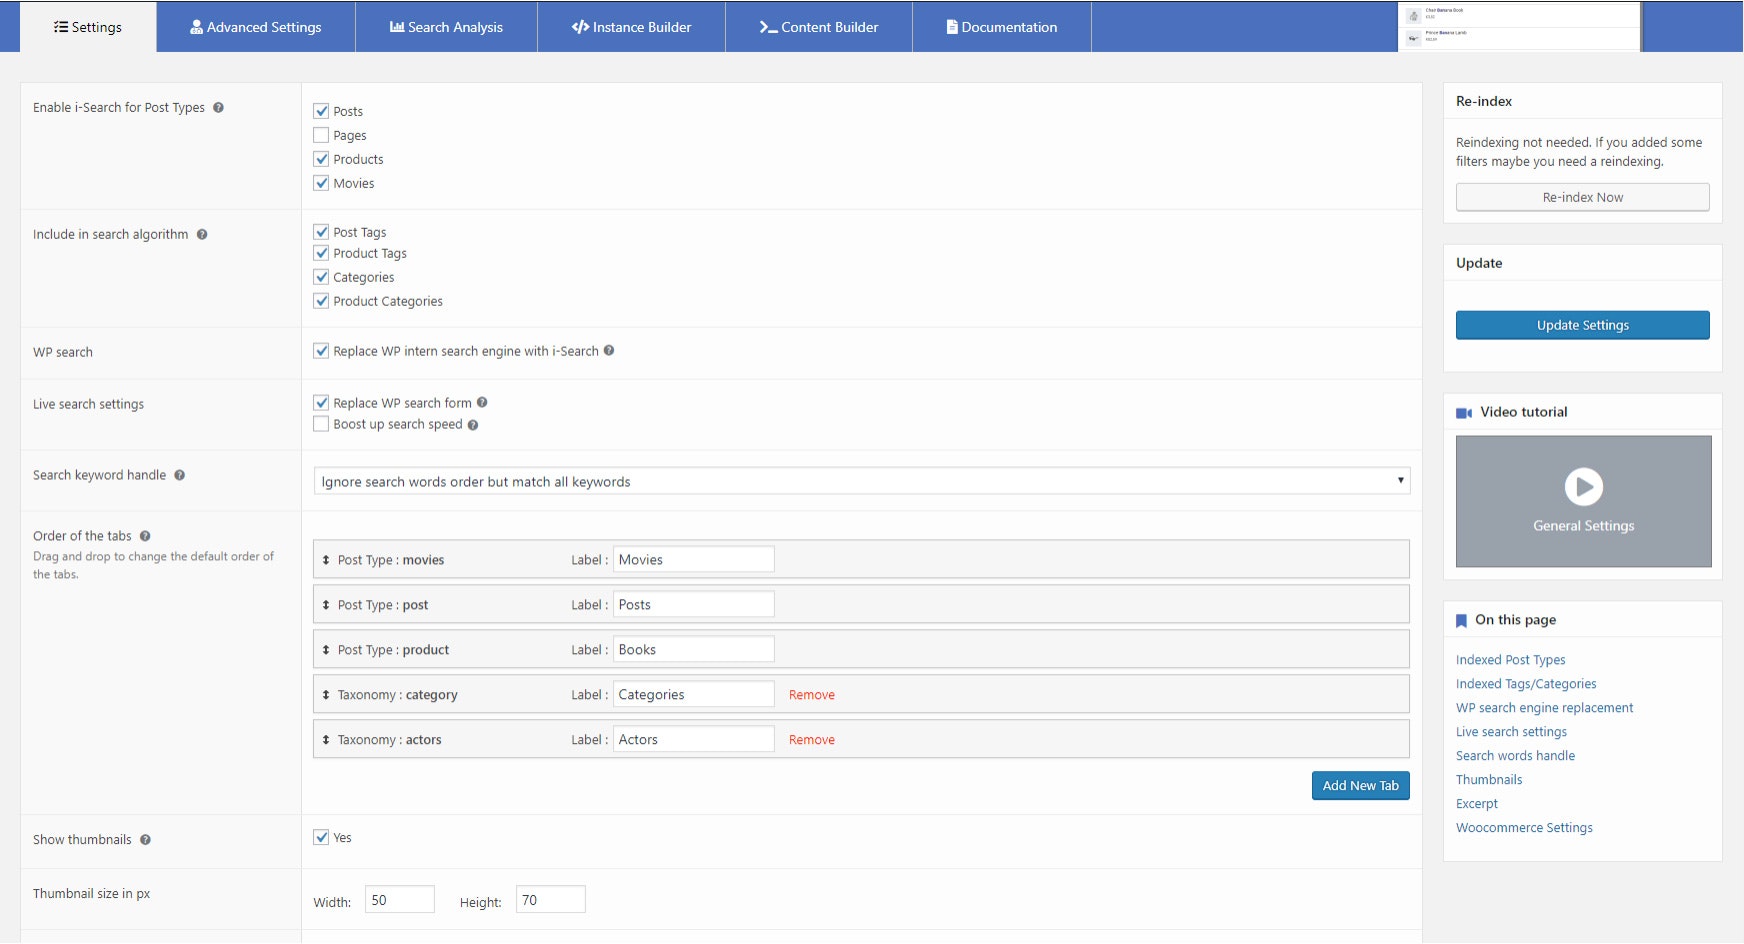Remove the actors taxonomy tab

810,739
